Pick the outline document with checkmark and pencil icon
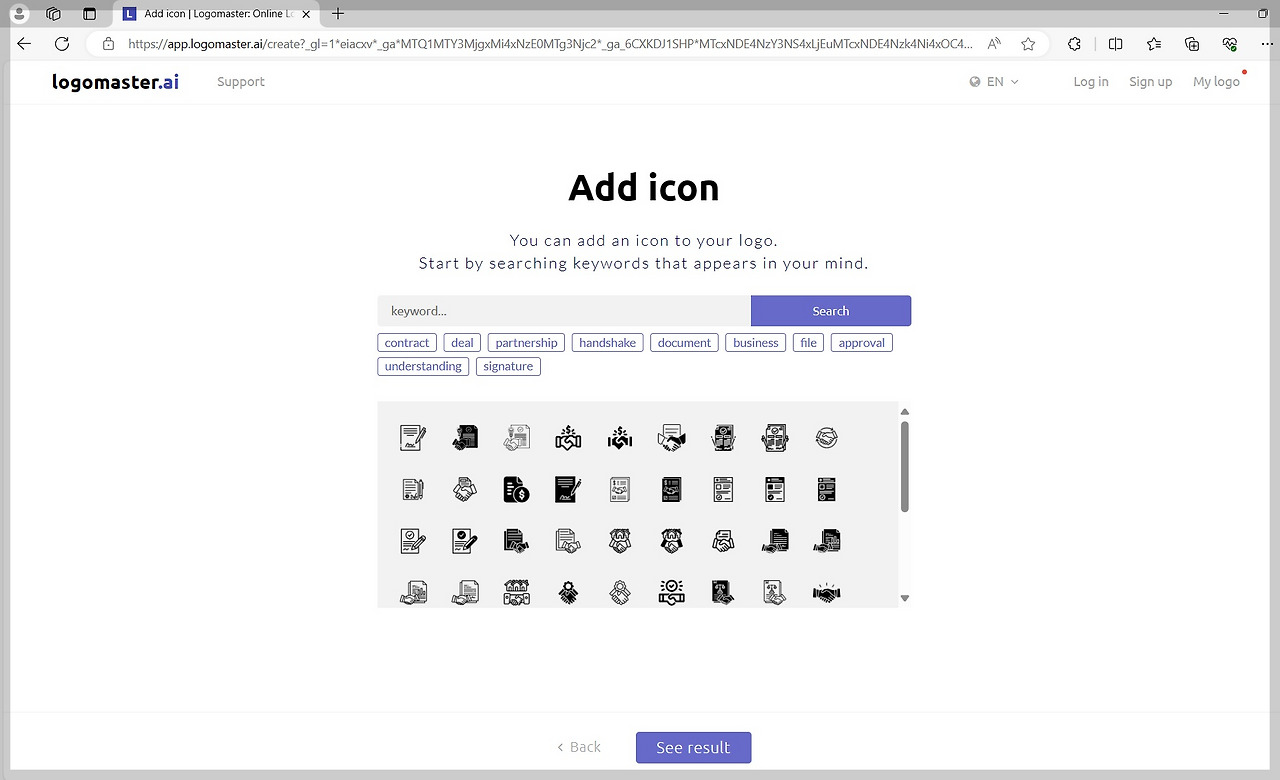The width and height of the screenshot is (1280, 780). [413, 541]
